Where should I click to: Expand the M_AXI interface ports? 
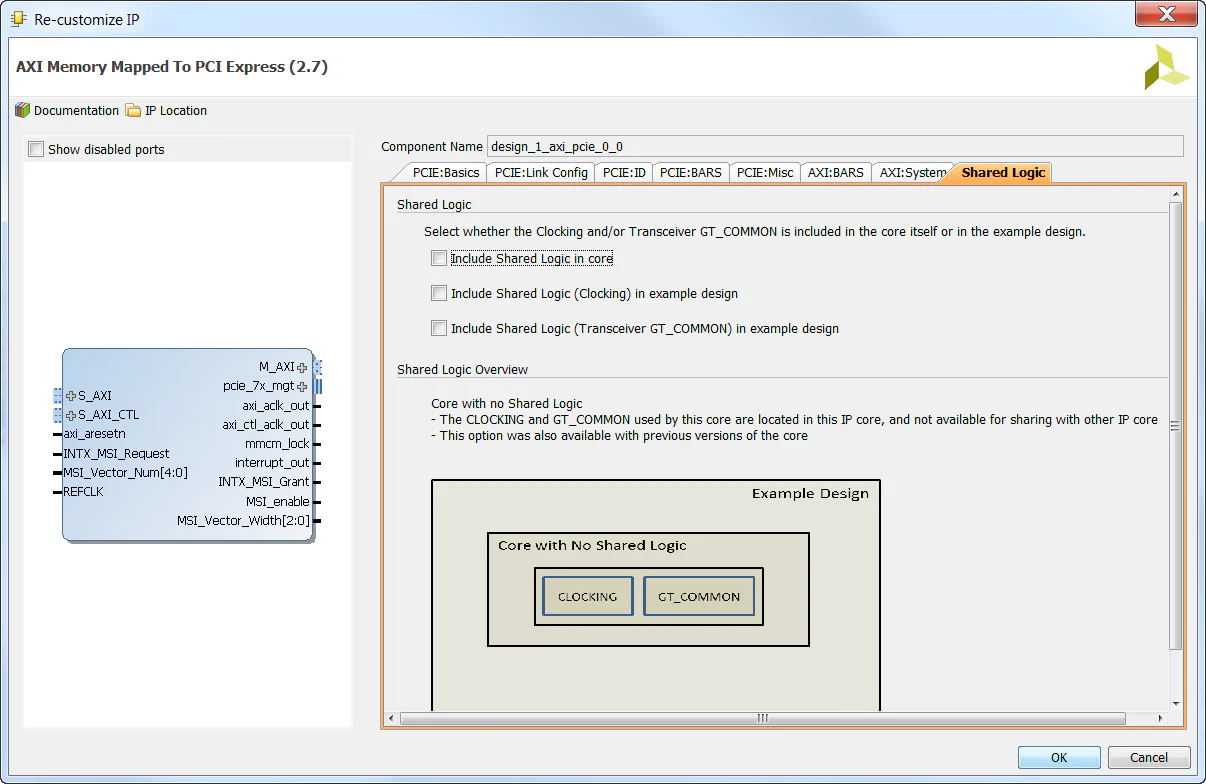(x=303, y=366)
